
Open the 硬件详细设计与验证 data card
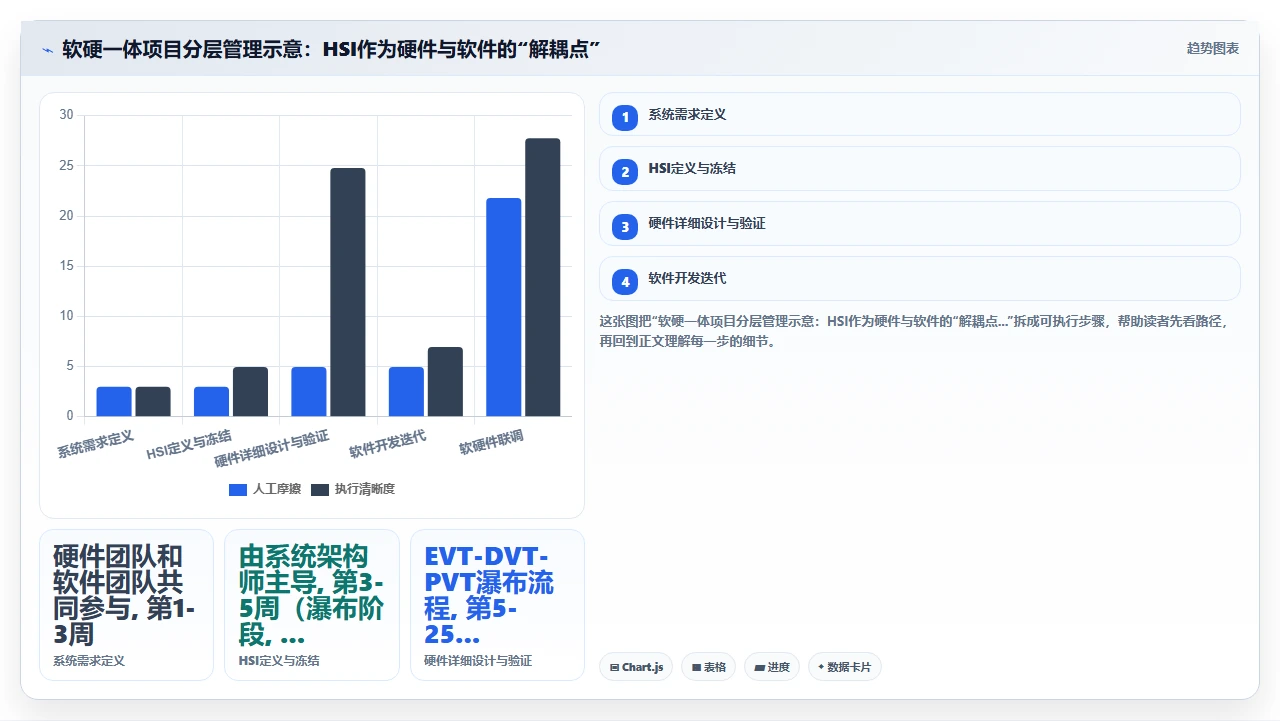(497, 605)
